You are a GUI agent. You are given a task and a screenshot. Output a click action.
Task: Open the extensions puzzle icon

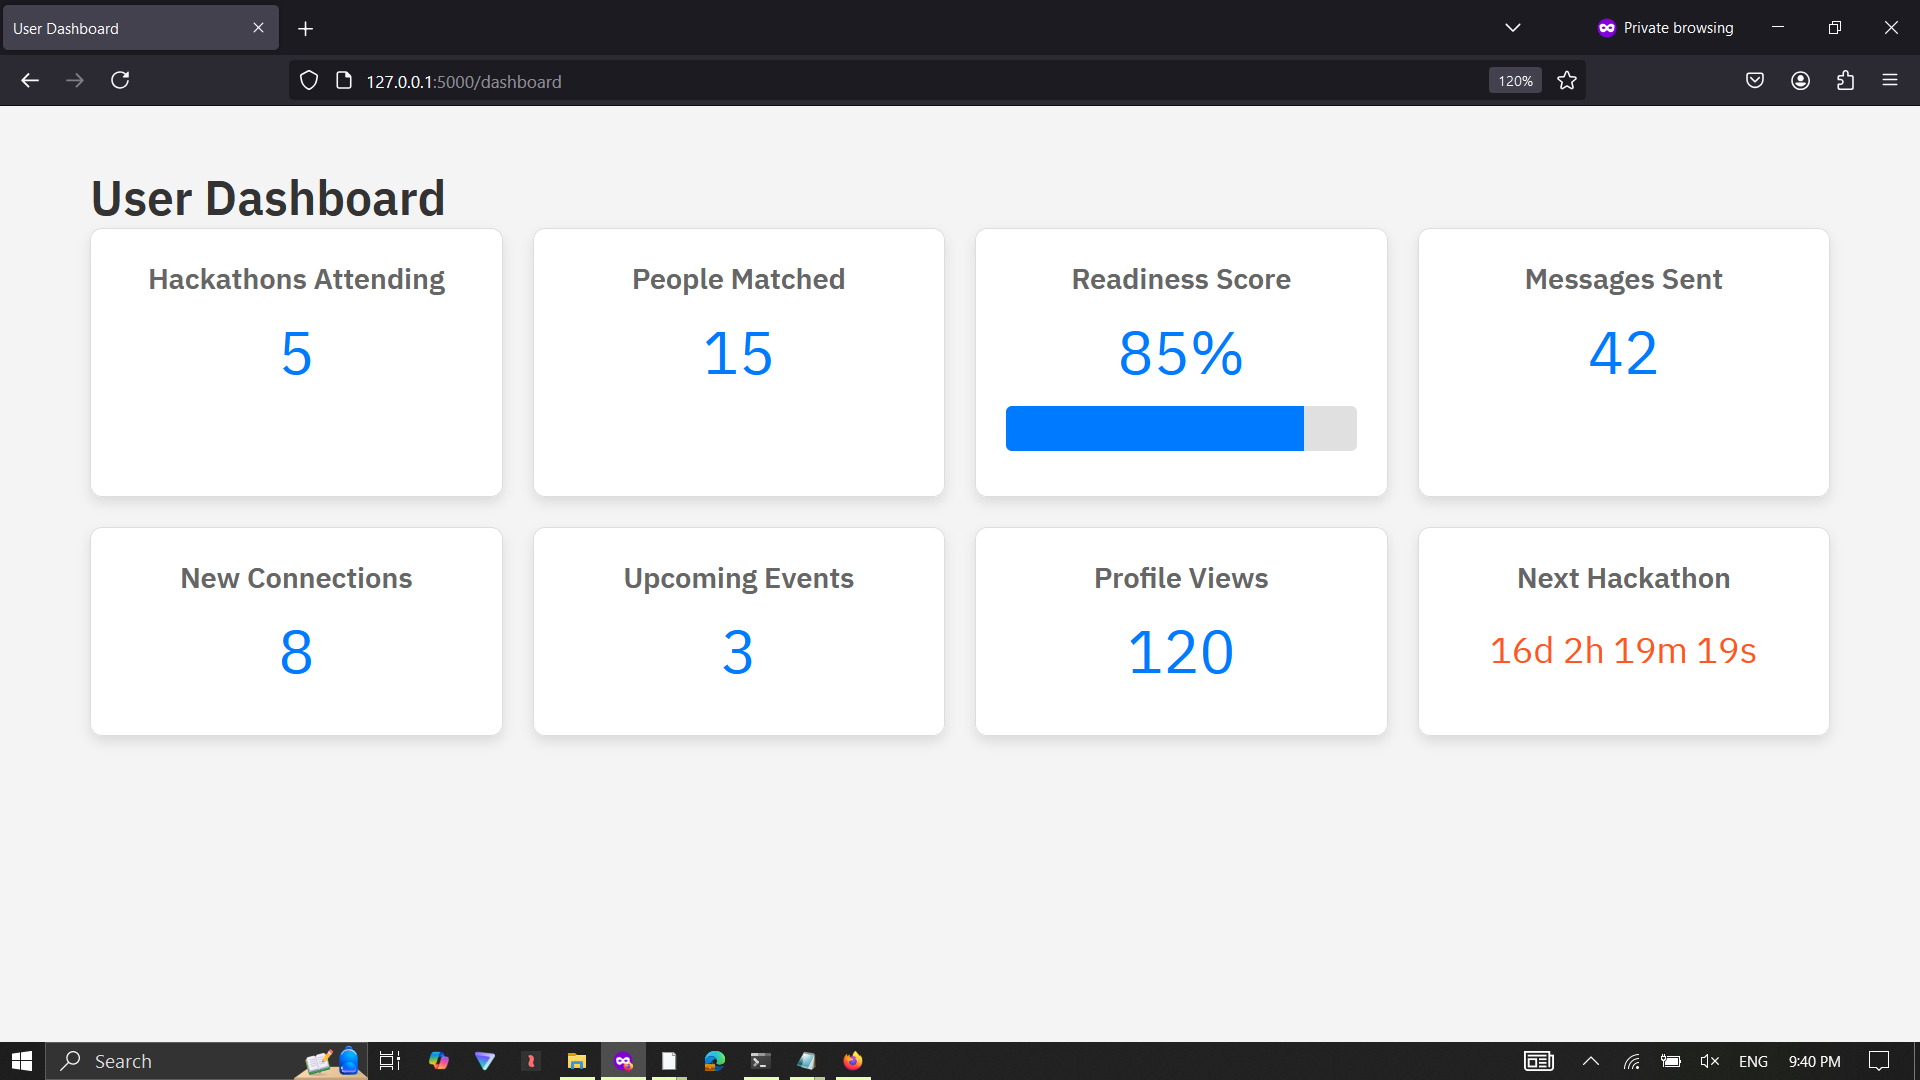[1845, 81]
